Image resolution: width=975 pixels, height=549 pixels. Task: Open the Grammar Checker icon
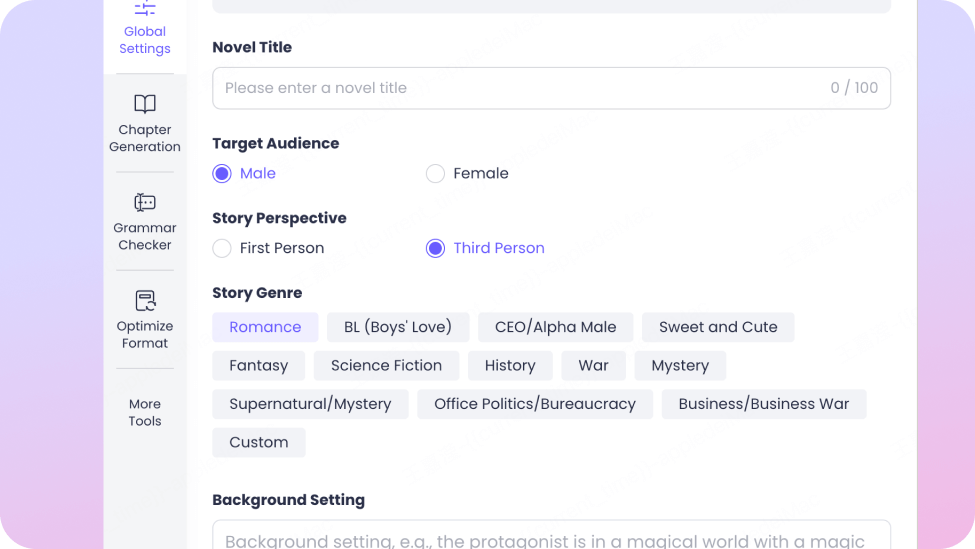click(145, 203)
